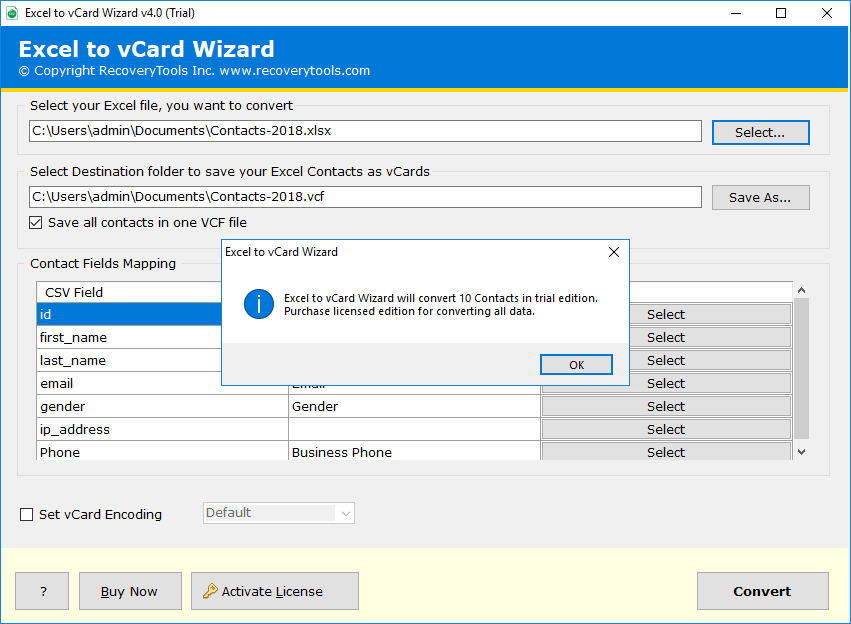Select the last_name CSV field row

coord(129,360)
